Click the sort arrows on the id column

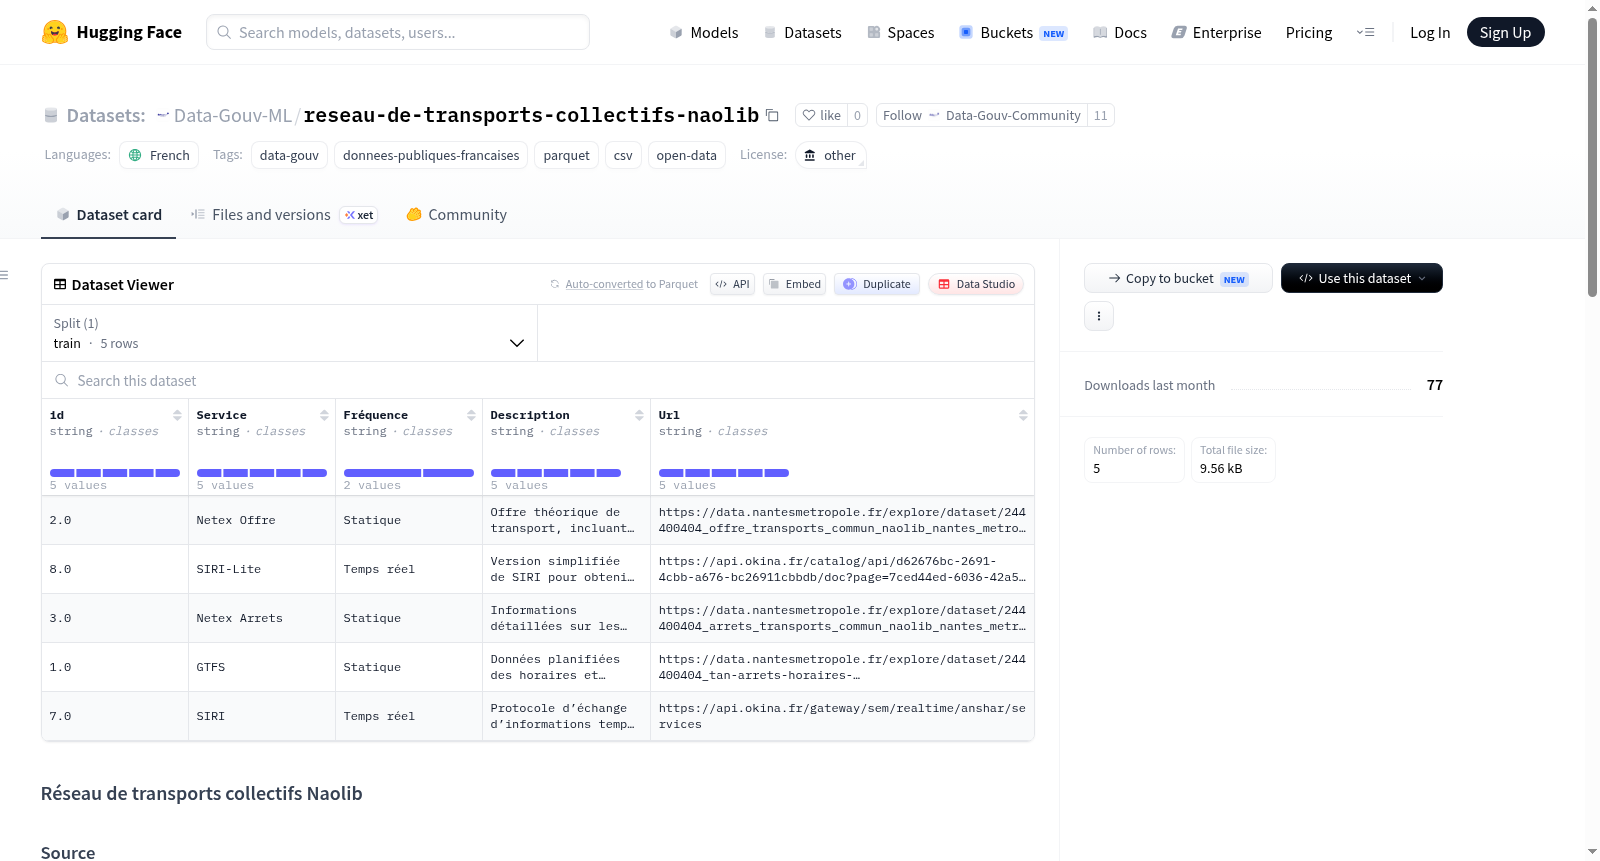(x=177, y=415)
